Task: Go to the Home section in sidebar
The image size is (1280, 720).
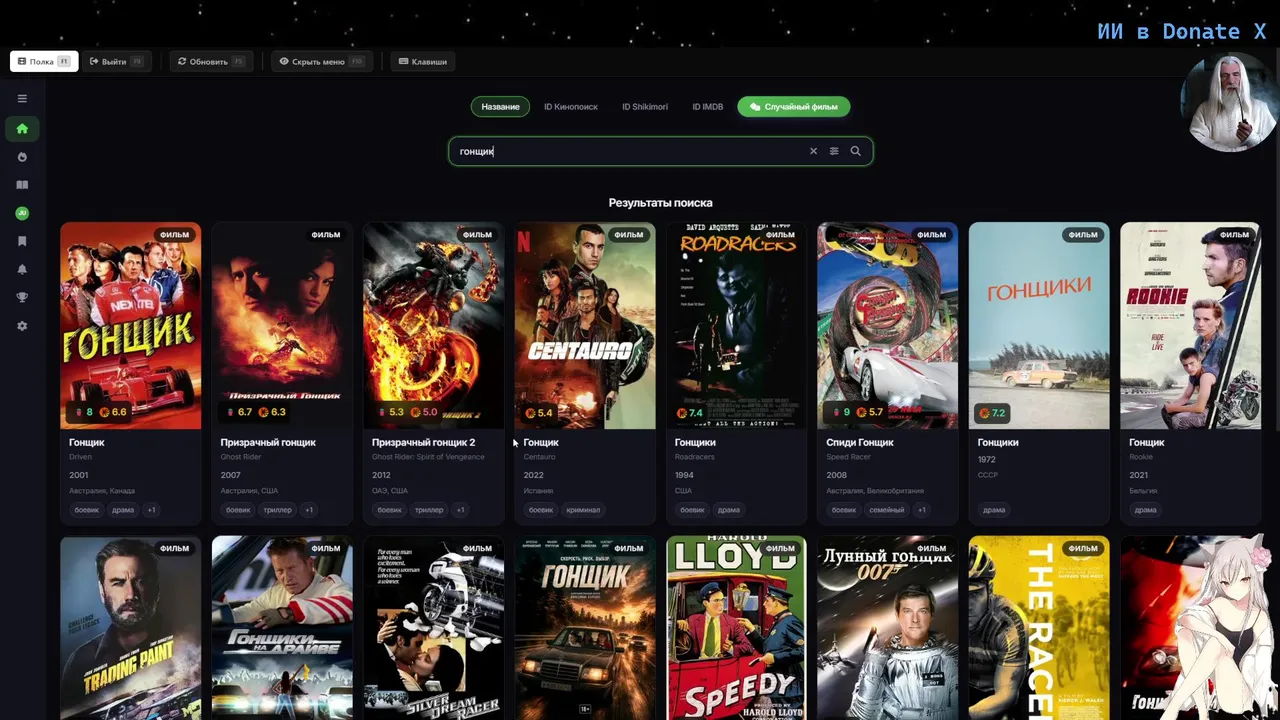Action: 22,129
